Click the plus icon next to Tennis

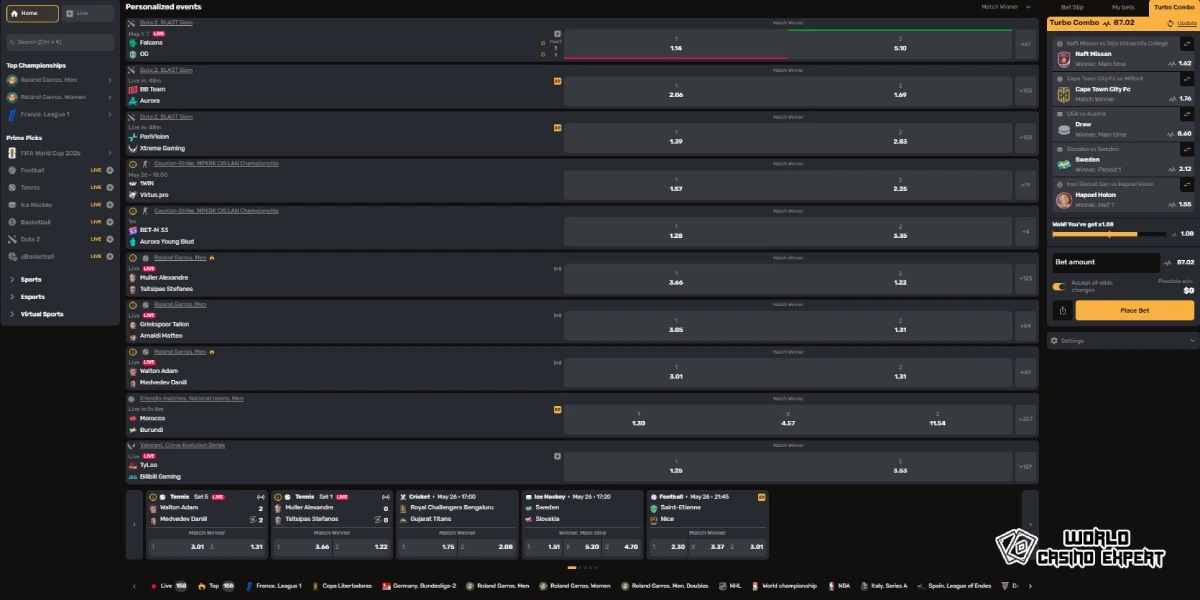point(110,187)
